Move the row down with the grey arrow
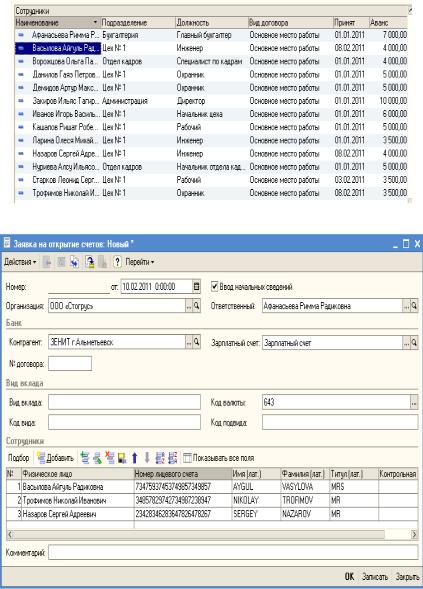Screen dimensions: 423x589 pos(147,458)
